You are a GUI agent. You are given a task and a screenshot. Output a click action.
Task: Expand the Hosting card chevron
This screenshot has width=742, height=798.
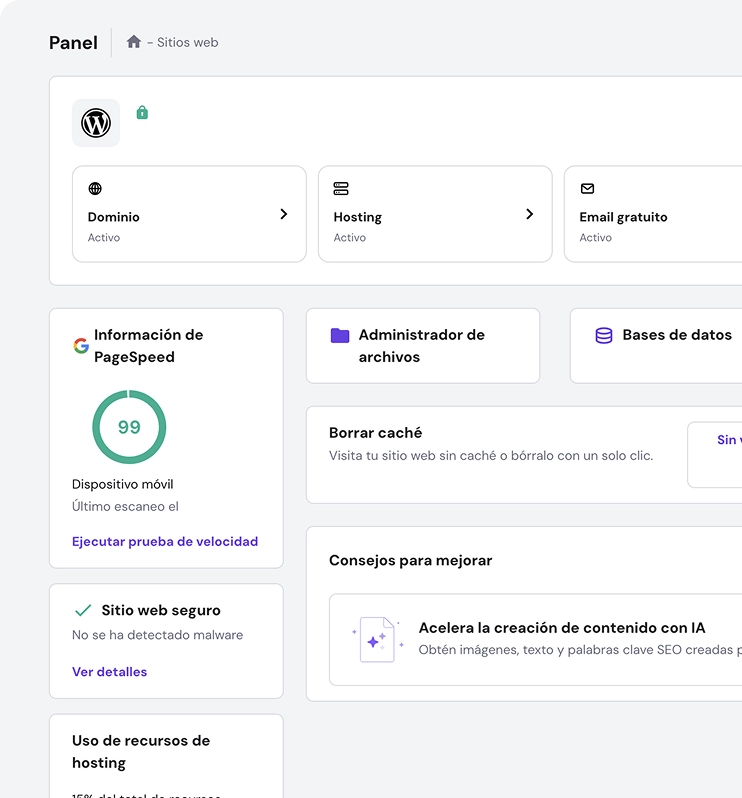click(529, 214)
